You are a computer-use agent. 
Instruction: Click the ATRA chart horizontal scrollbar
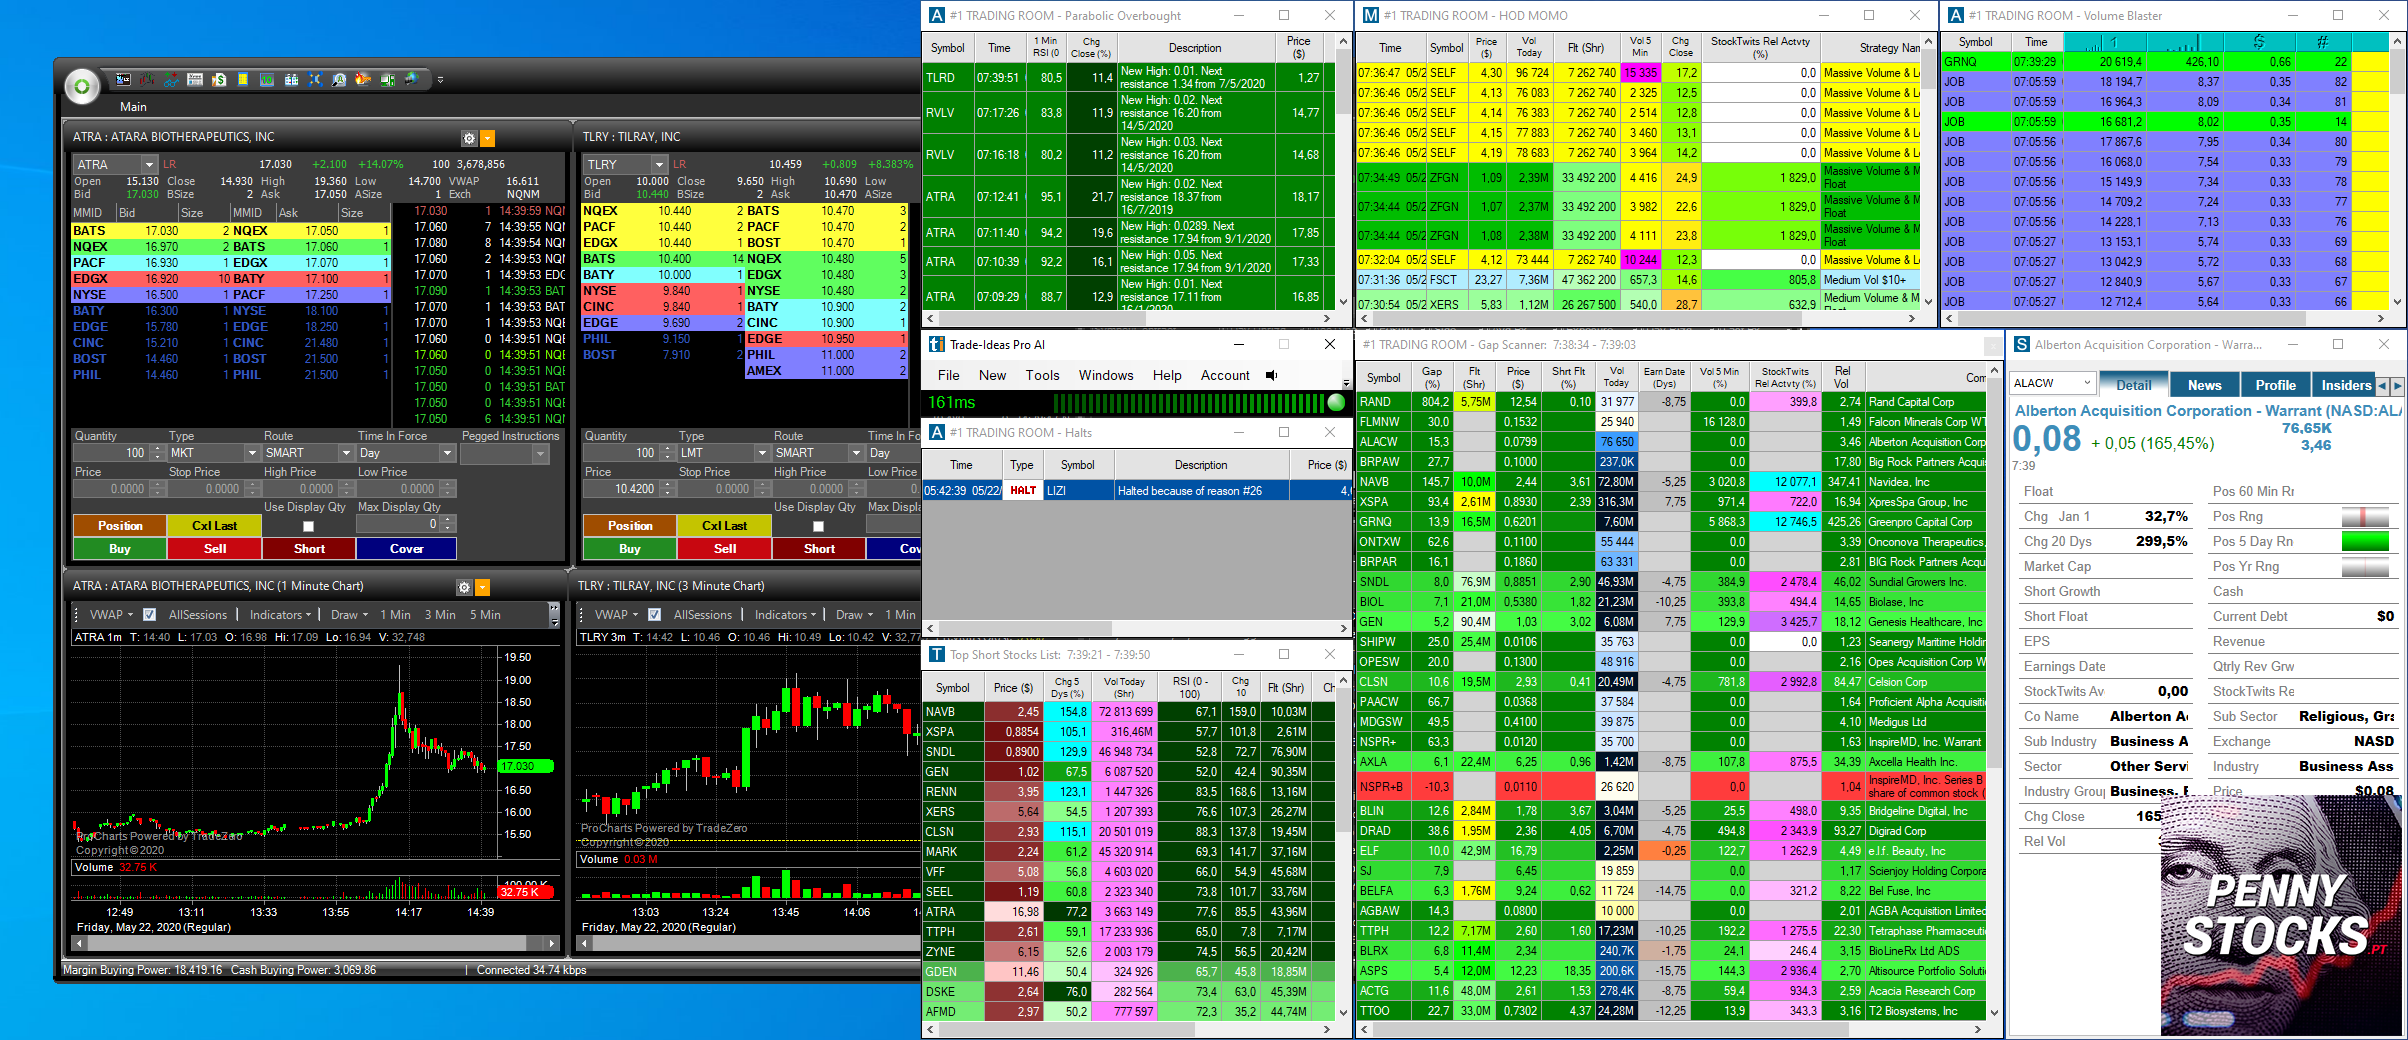coord(314,943)
